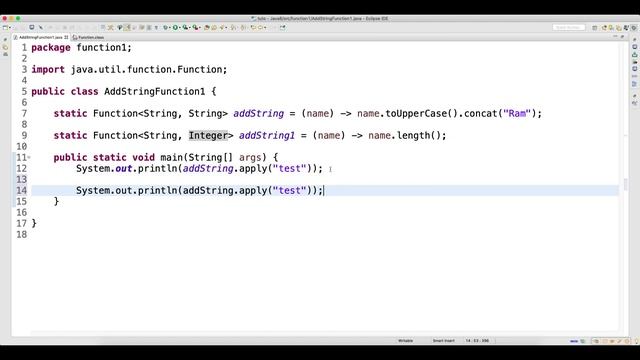Click the cursor position 14 : 53 : 396 in status bar

pyautogui.click(x=477, y=340)
